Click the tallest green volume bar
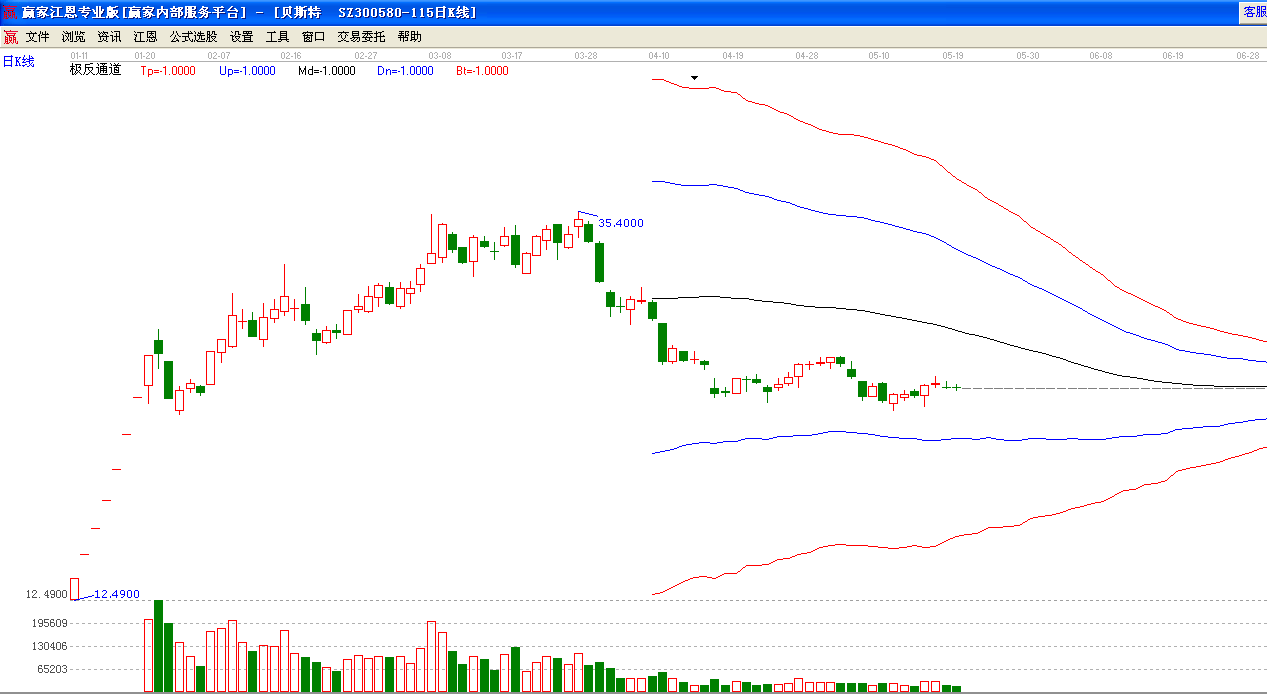1267x696 pixels. [158, 646]
